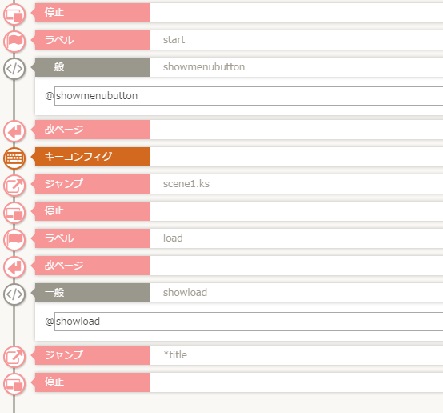
Task: Select the キーコンフィグ orange block
Action: 92,156
